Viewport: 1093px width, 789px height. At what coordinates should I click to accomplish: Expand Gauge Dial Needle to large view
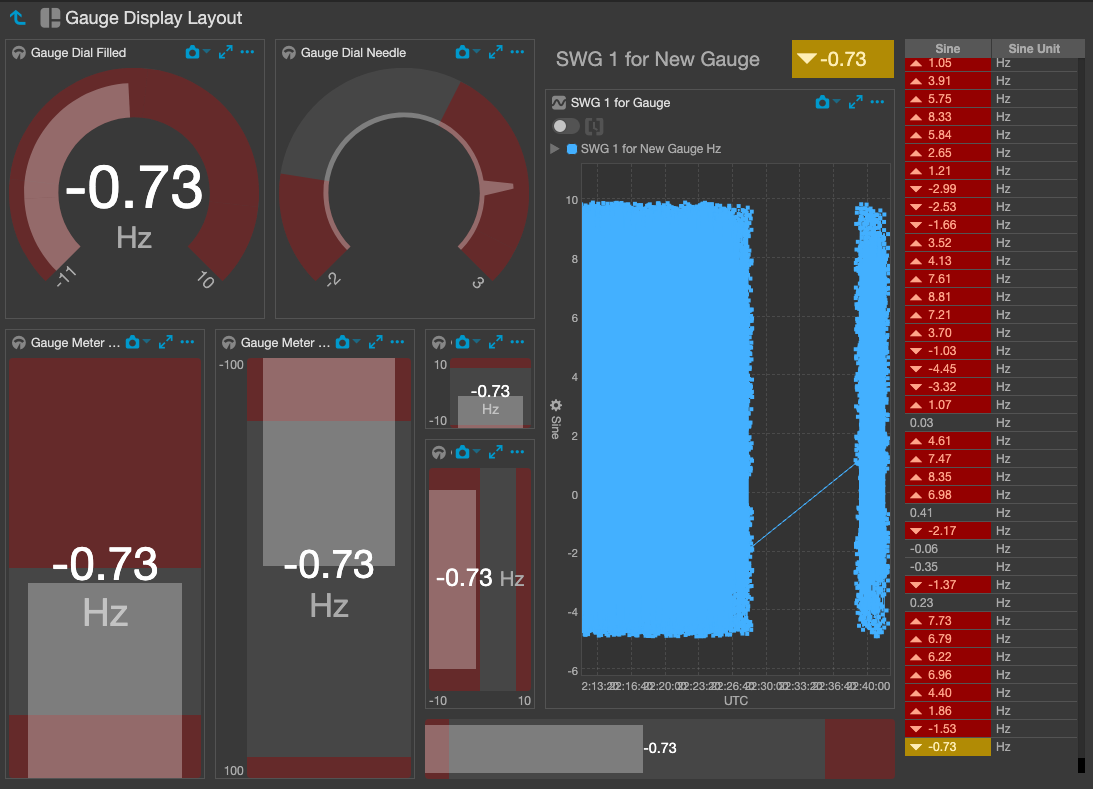coord(496,52)
